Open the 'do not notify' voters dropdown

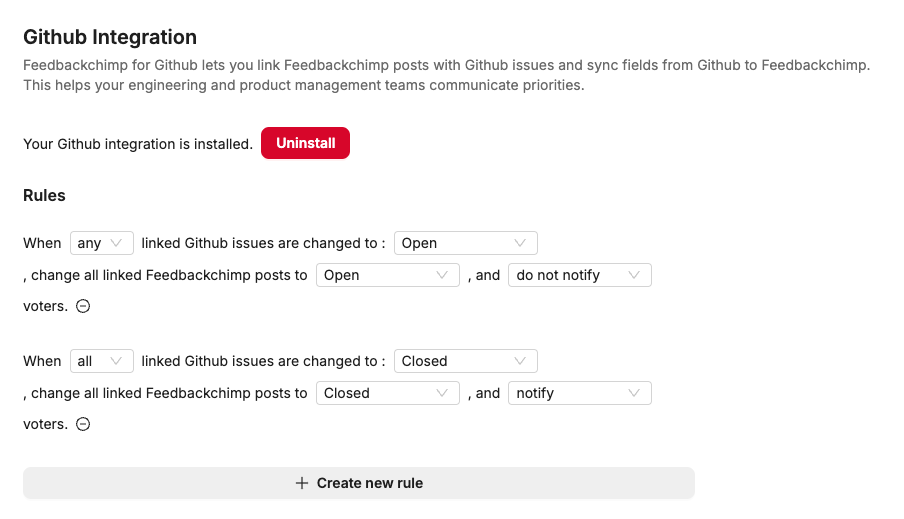pos(580,275)
